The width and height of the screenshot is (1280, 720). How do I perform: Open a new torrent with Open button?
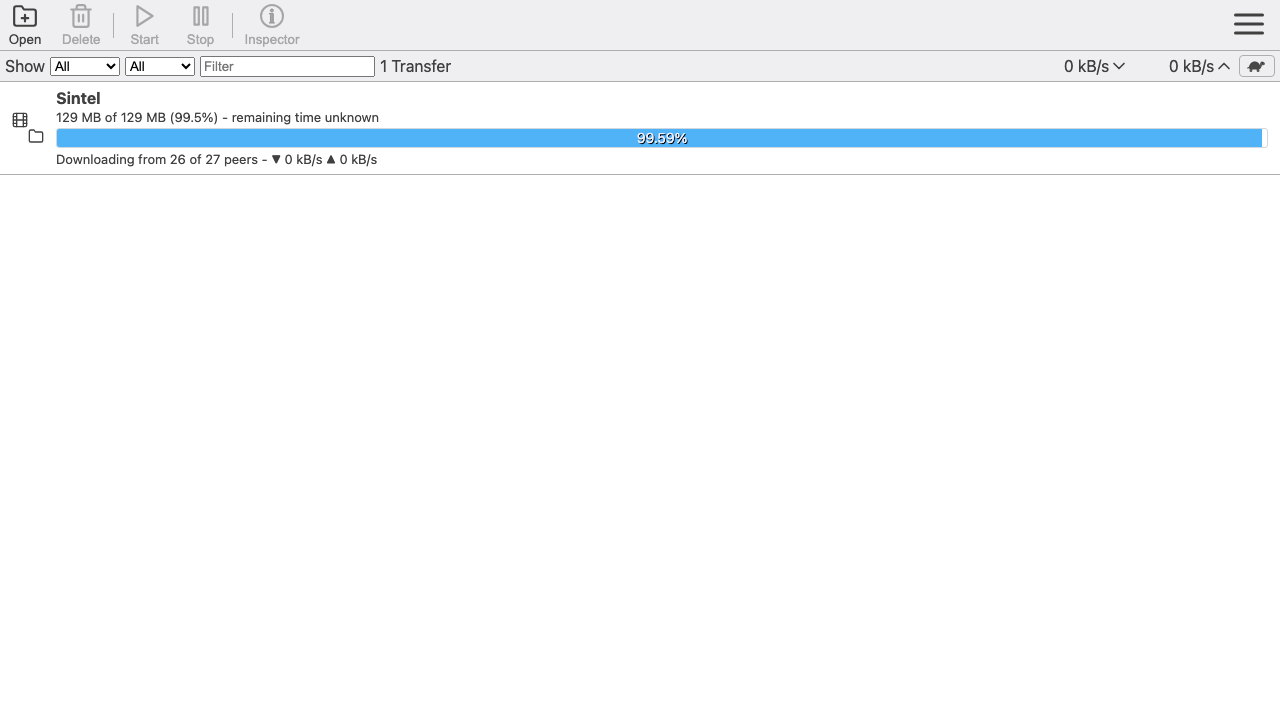[25, 25]
